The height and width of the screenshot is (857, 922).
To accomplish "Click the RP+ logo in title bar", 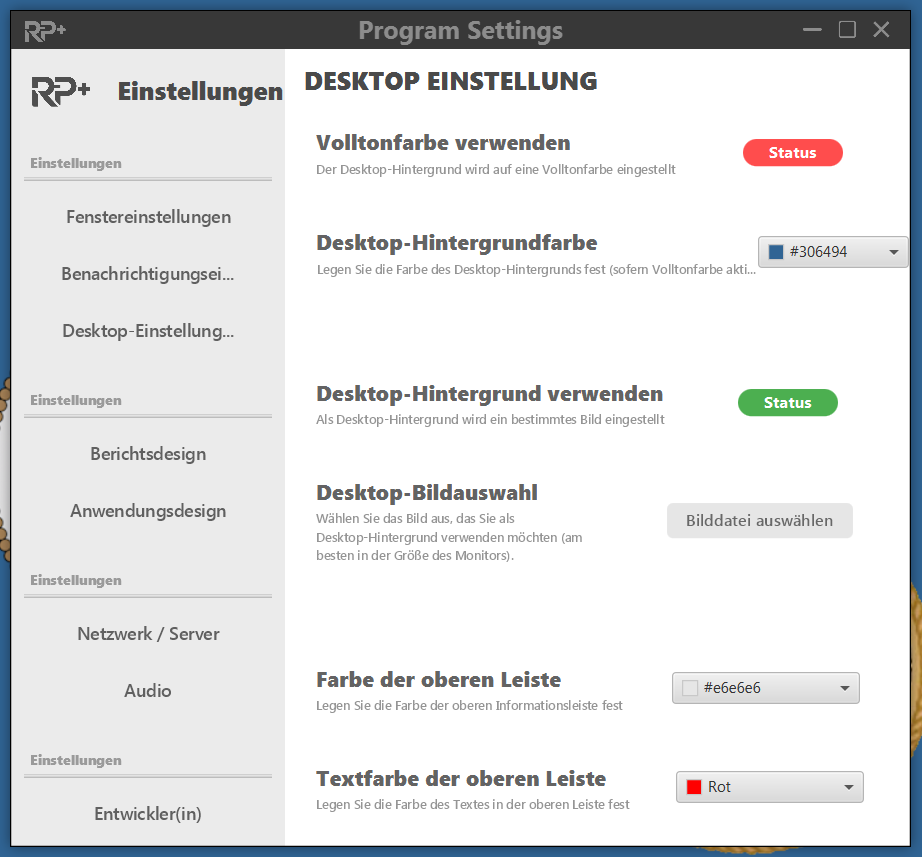I will pyautogui.click(x=45, y=30).
